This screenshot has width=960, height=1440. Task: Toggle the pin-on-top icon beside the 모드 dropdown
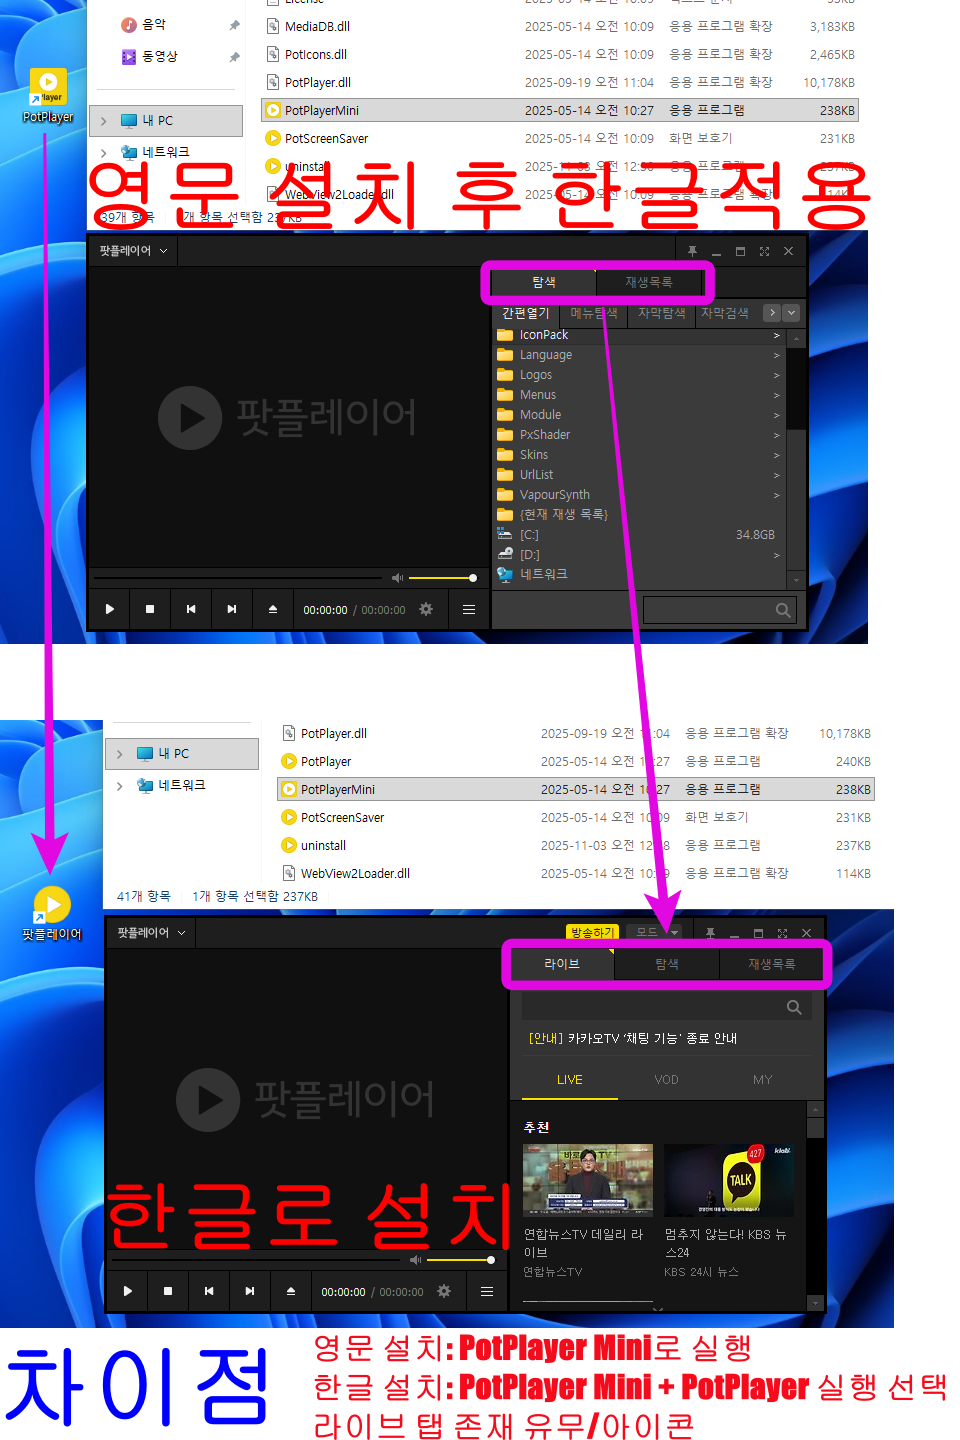pyautogui.click(x=710, y=933)
